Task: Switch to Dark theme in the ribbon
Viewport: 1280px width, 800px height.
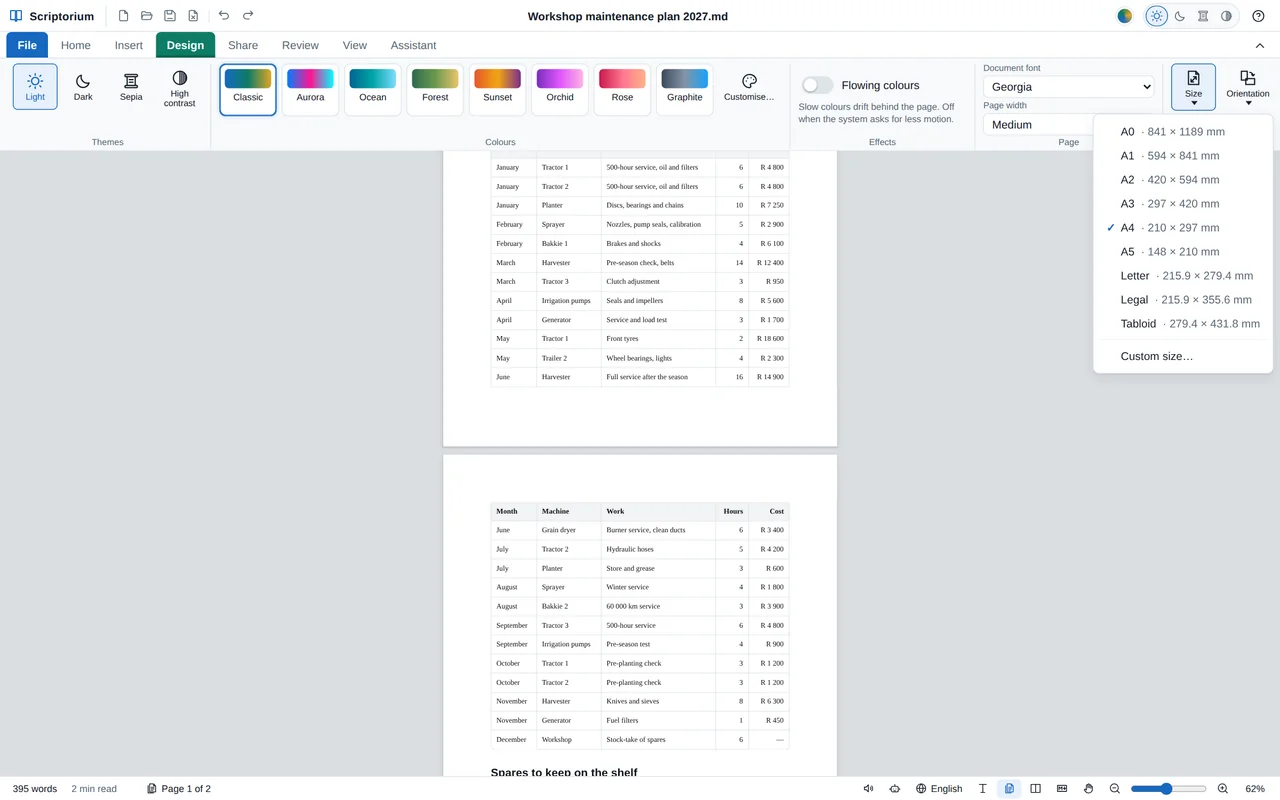Action: [83, 87]
